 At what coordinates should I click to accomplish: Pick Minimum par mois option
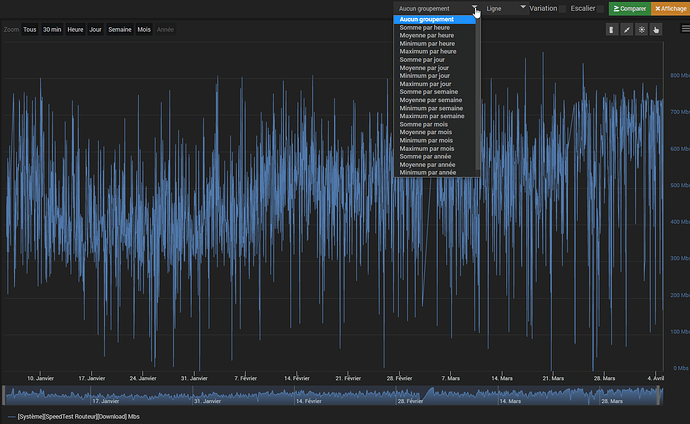[427, 140]
